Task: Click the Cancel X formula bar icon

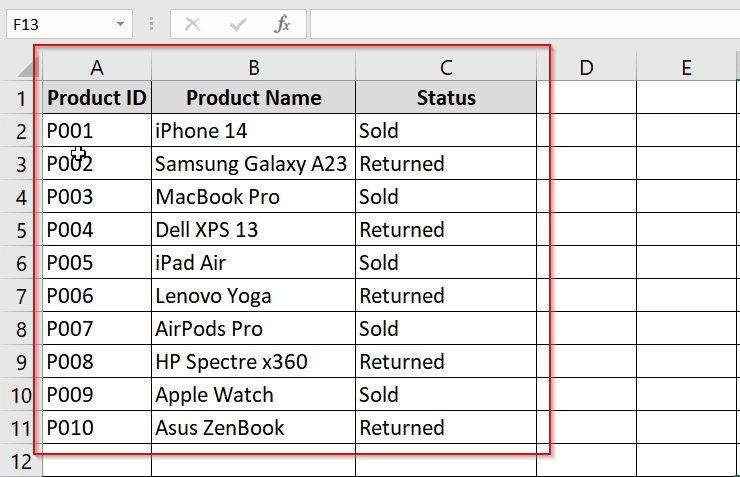Action: [193, 24]
